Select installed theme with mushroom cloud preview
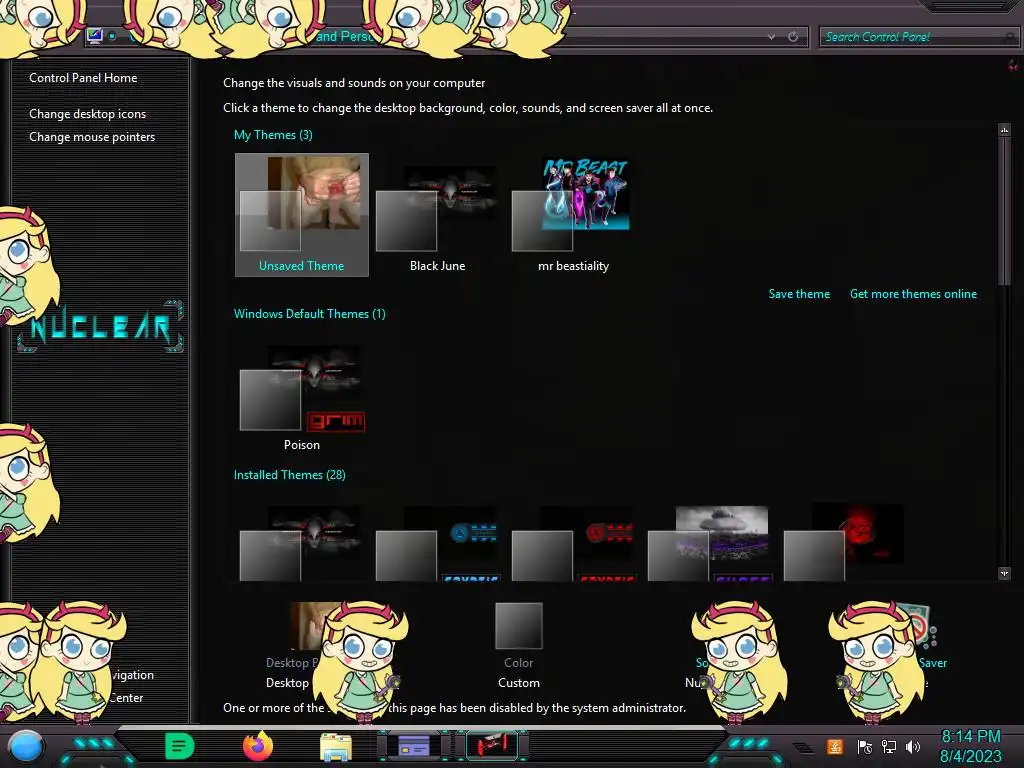This screenshot has height=768, width=1024. [x=709, y=543]
